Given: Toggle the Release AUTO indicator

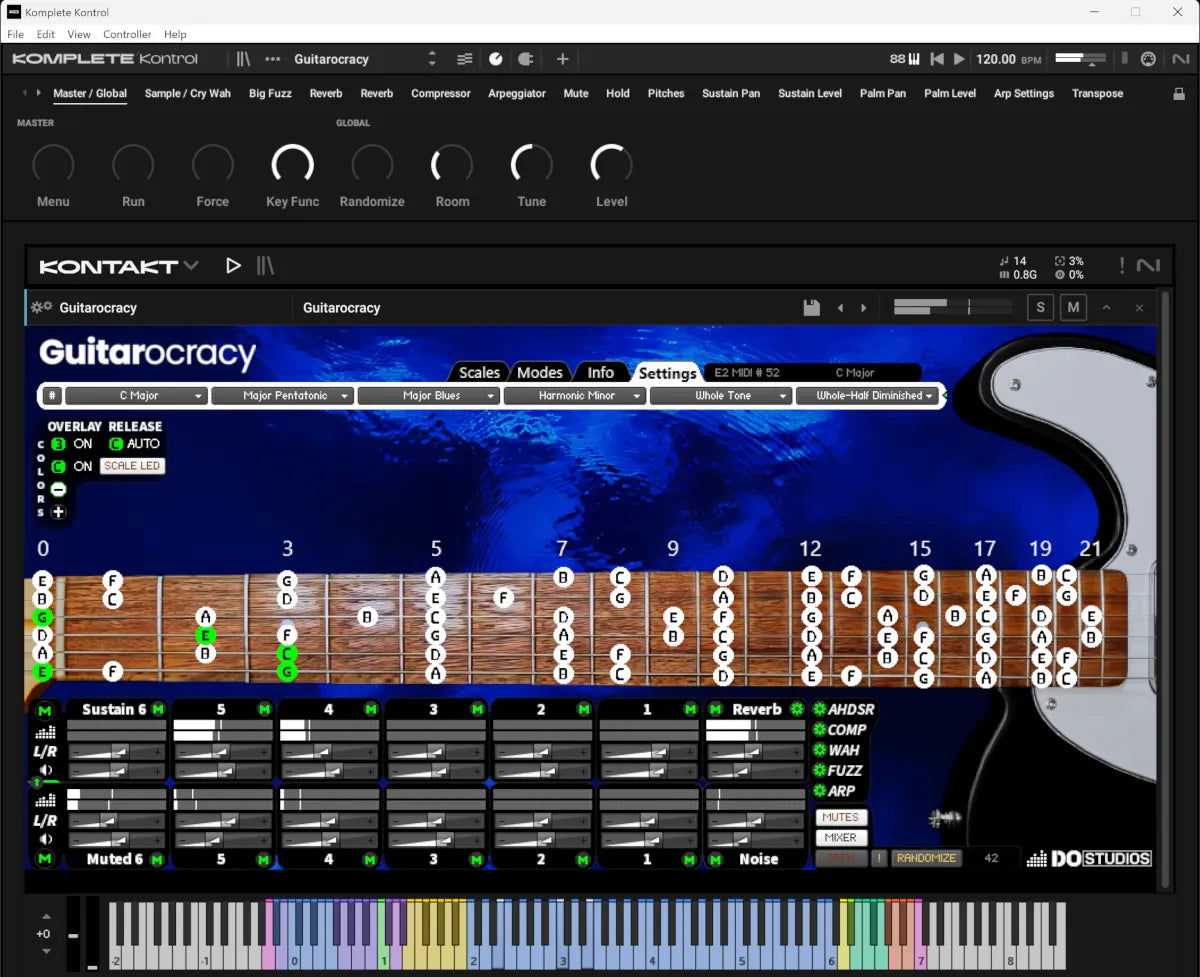Looking at the screenshot, I should 116,444.
